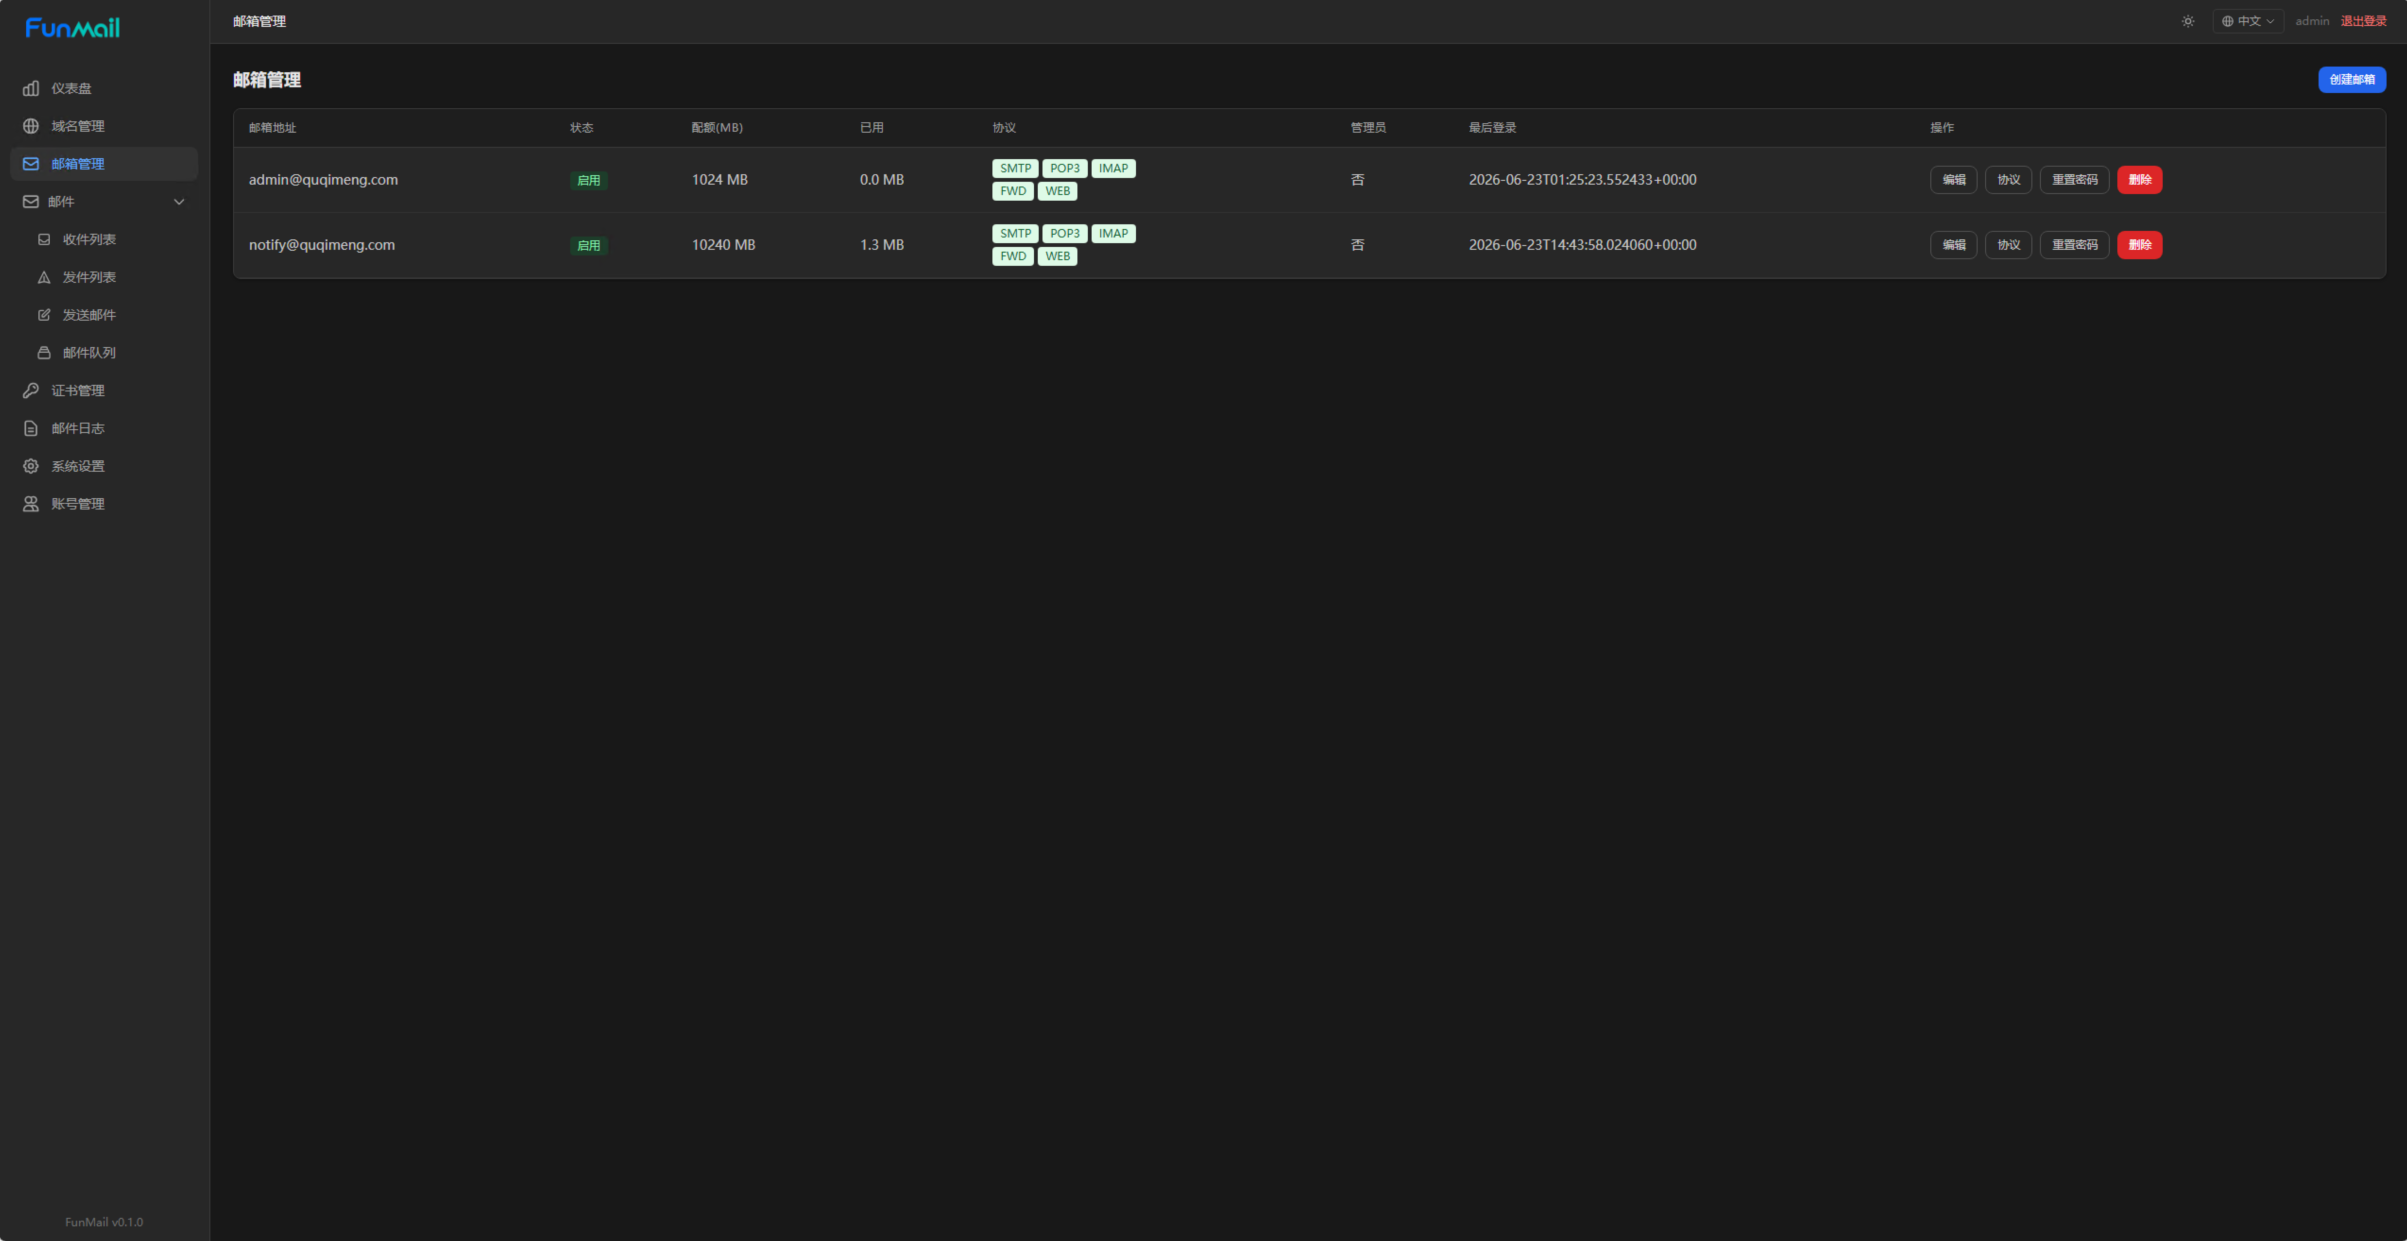Click last login 2026-06-23T01:25:23 timestamp
Viewport: 2407px width, 1241px height.
(1582, 180)
